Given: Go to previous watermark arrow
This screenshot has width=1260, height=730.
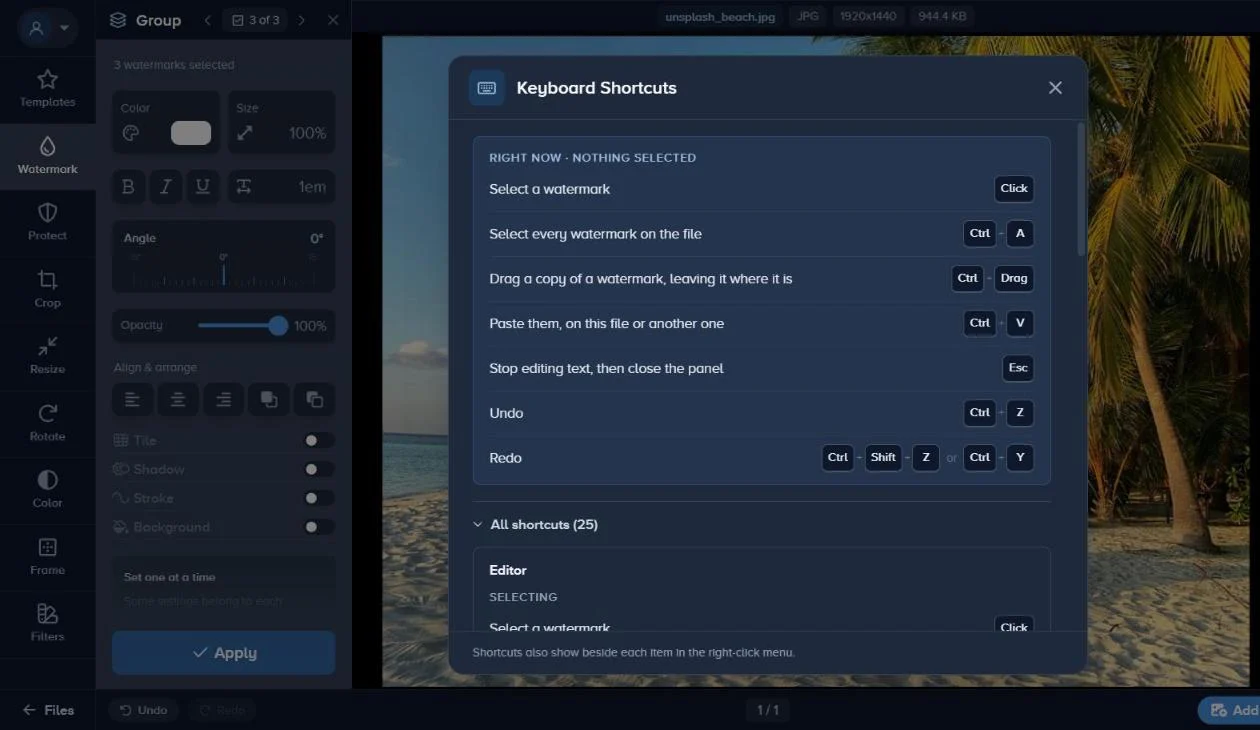Looking at the screenshot, I should tap(207, 20).
